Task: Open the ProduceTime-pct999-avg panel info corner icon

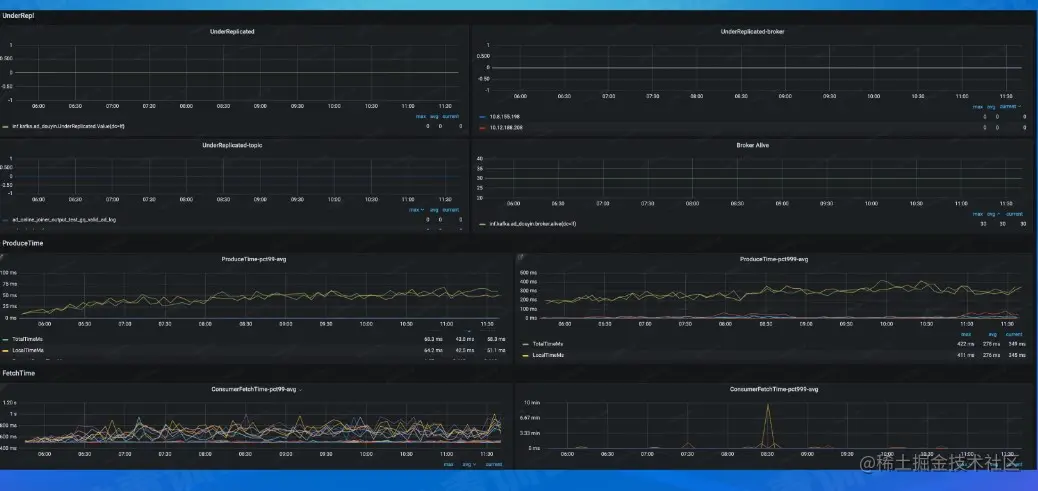Action: 519,255
